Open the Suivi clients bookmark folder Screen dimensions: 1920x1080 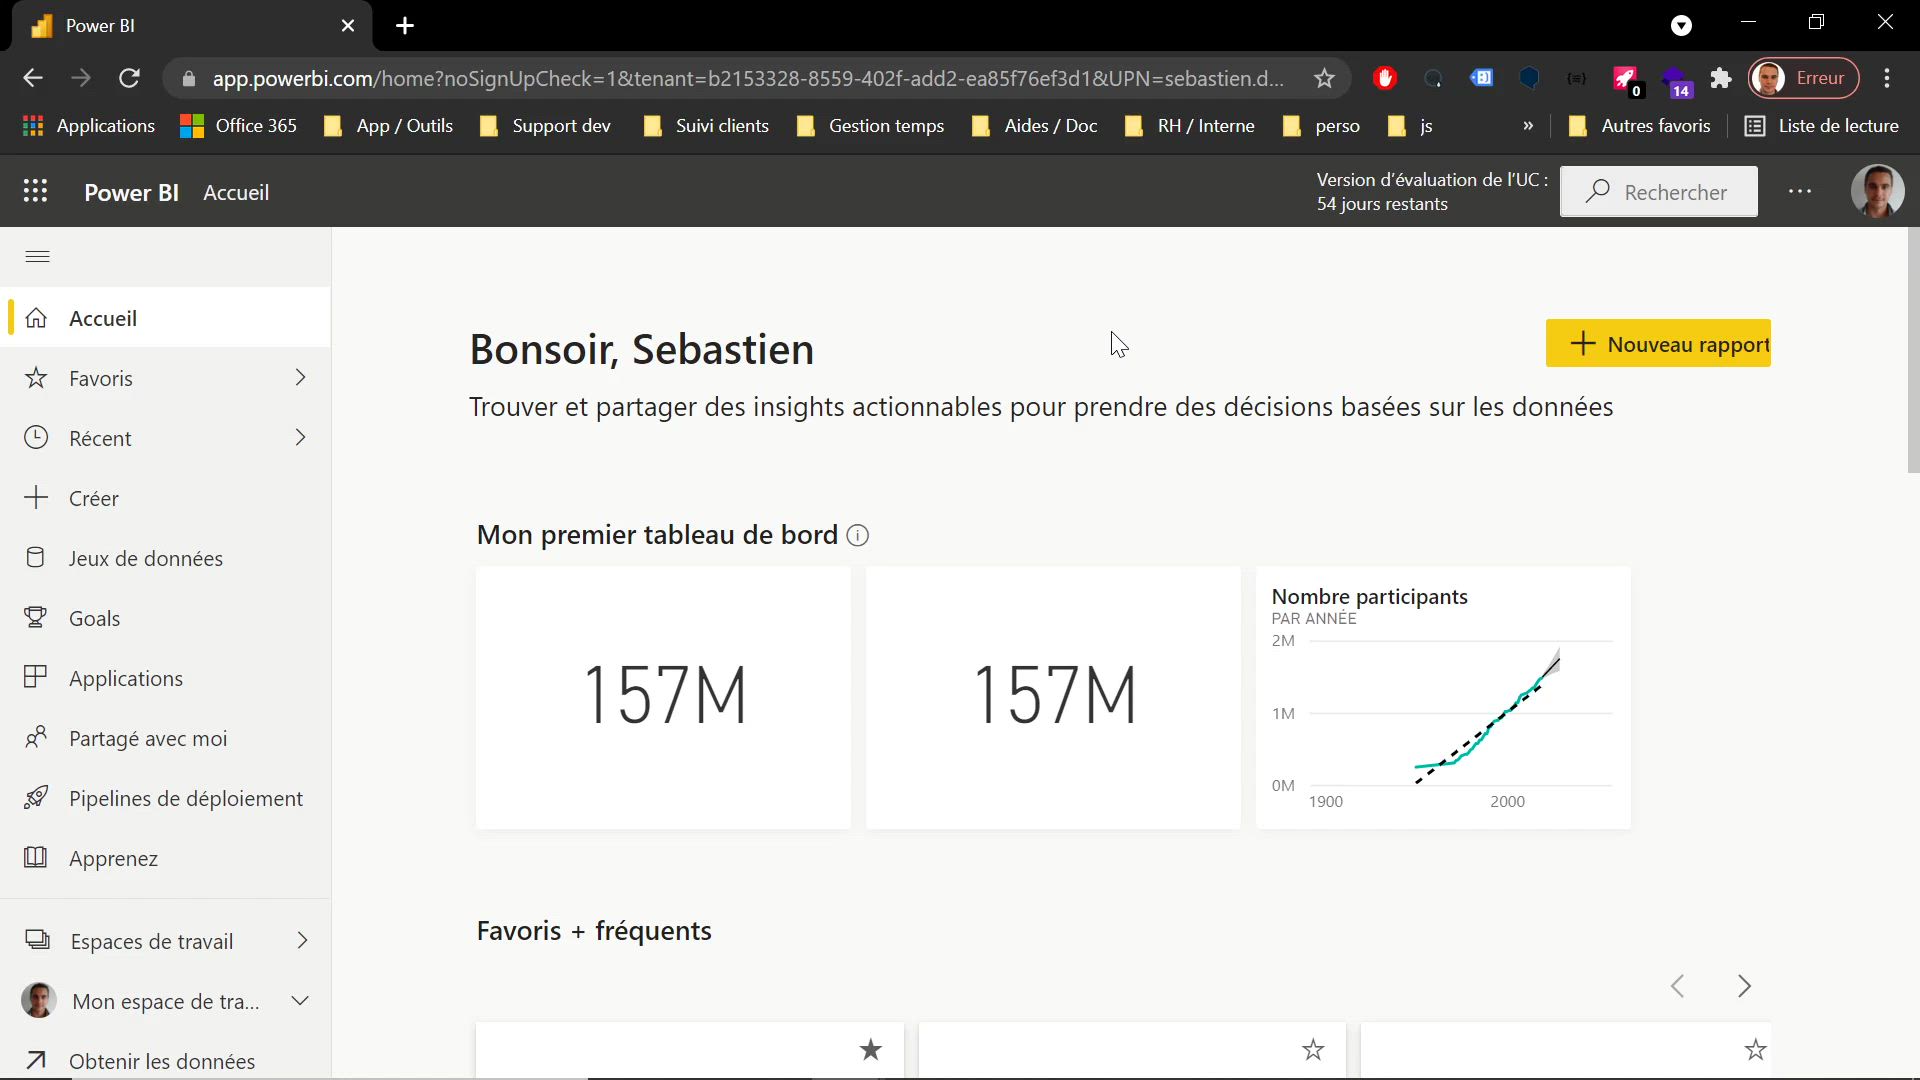click(x=706, y=126)
